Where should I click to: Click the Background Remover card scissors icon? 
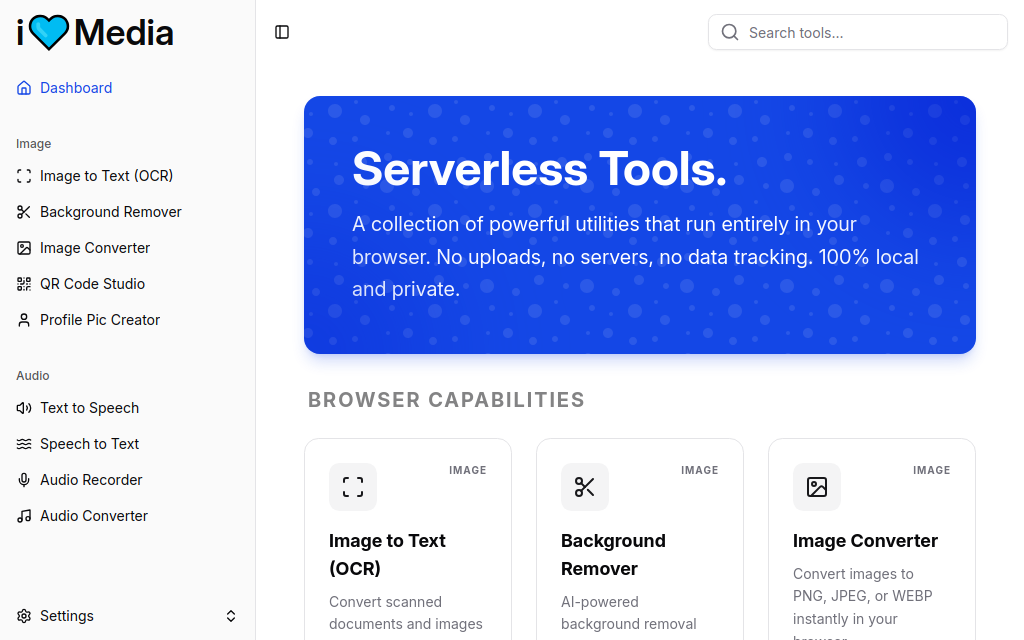point(584,487)
